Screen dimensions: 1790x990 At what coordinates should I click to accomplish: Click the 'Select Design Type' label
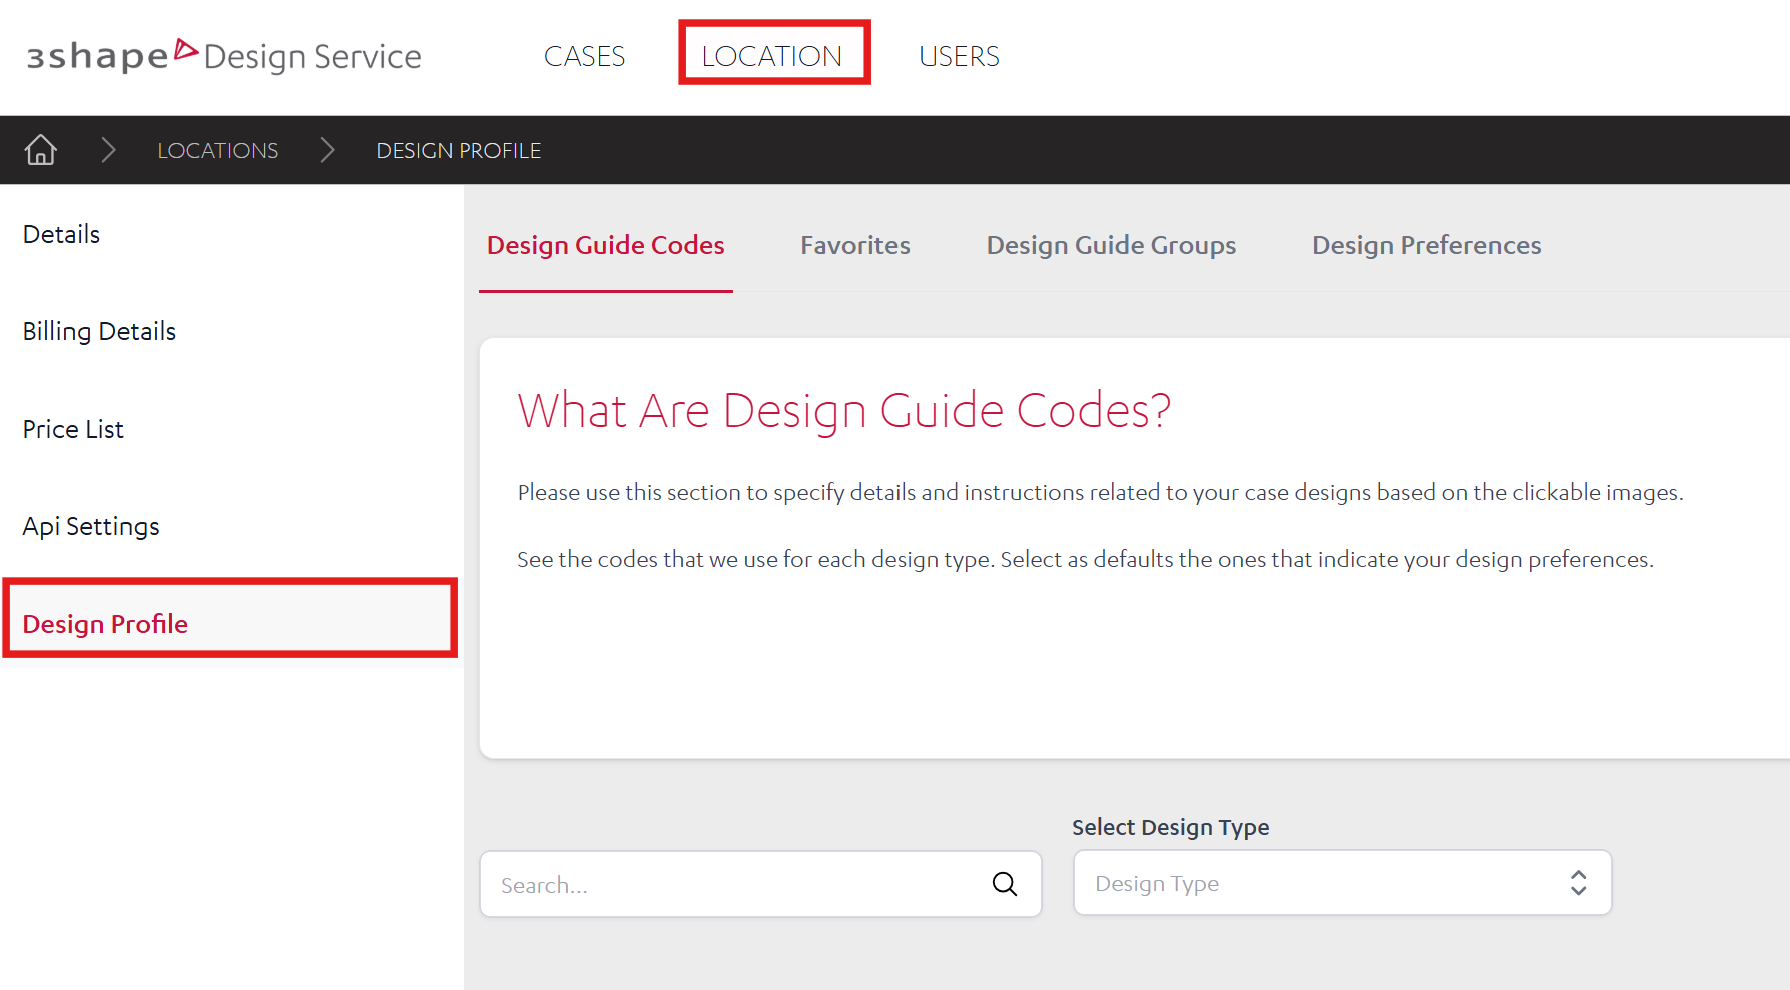click(x=1171, y=828)
